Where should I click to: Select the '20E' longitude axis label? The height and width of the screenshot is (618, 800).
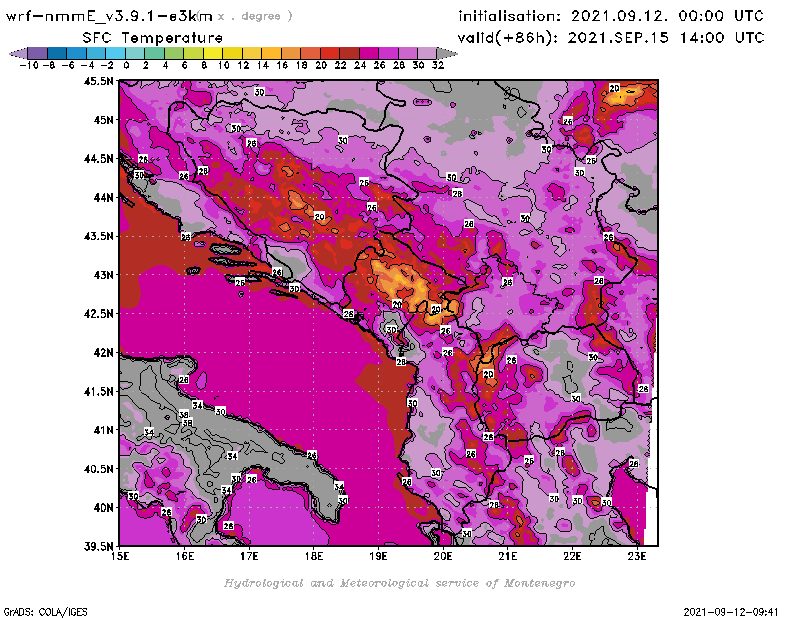point(443,556)
